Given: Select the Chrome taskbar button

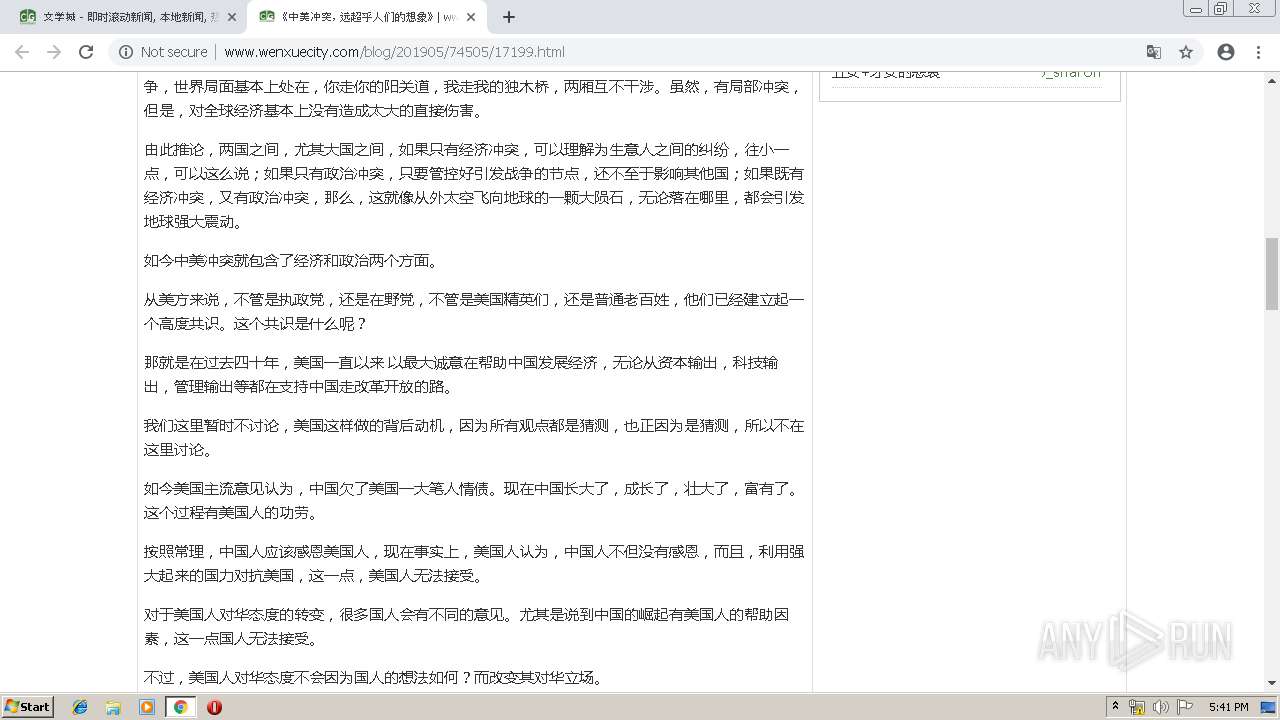Looking at the screenshot, I should tap(180, 707).
